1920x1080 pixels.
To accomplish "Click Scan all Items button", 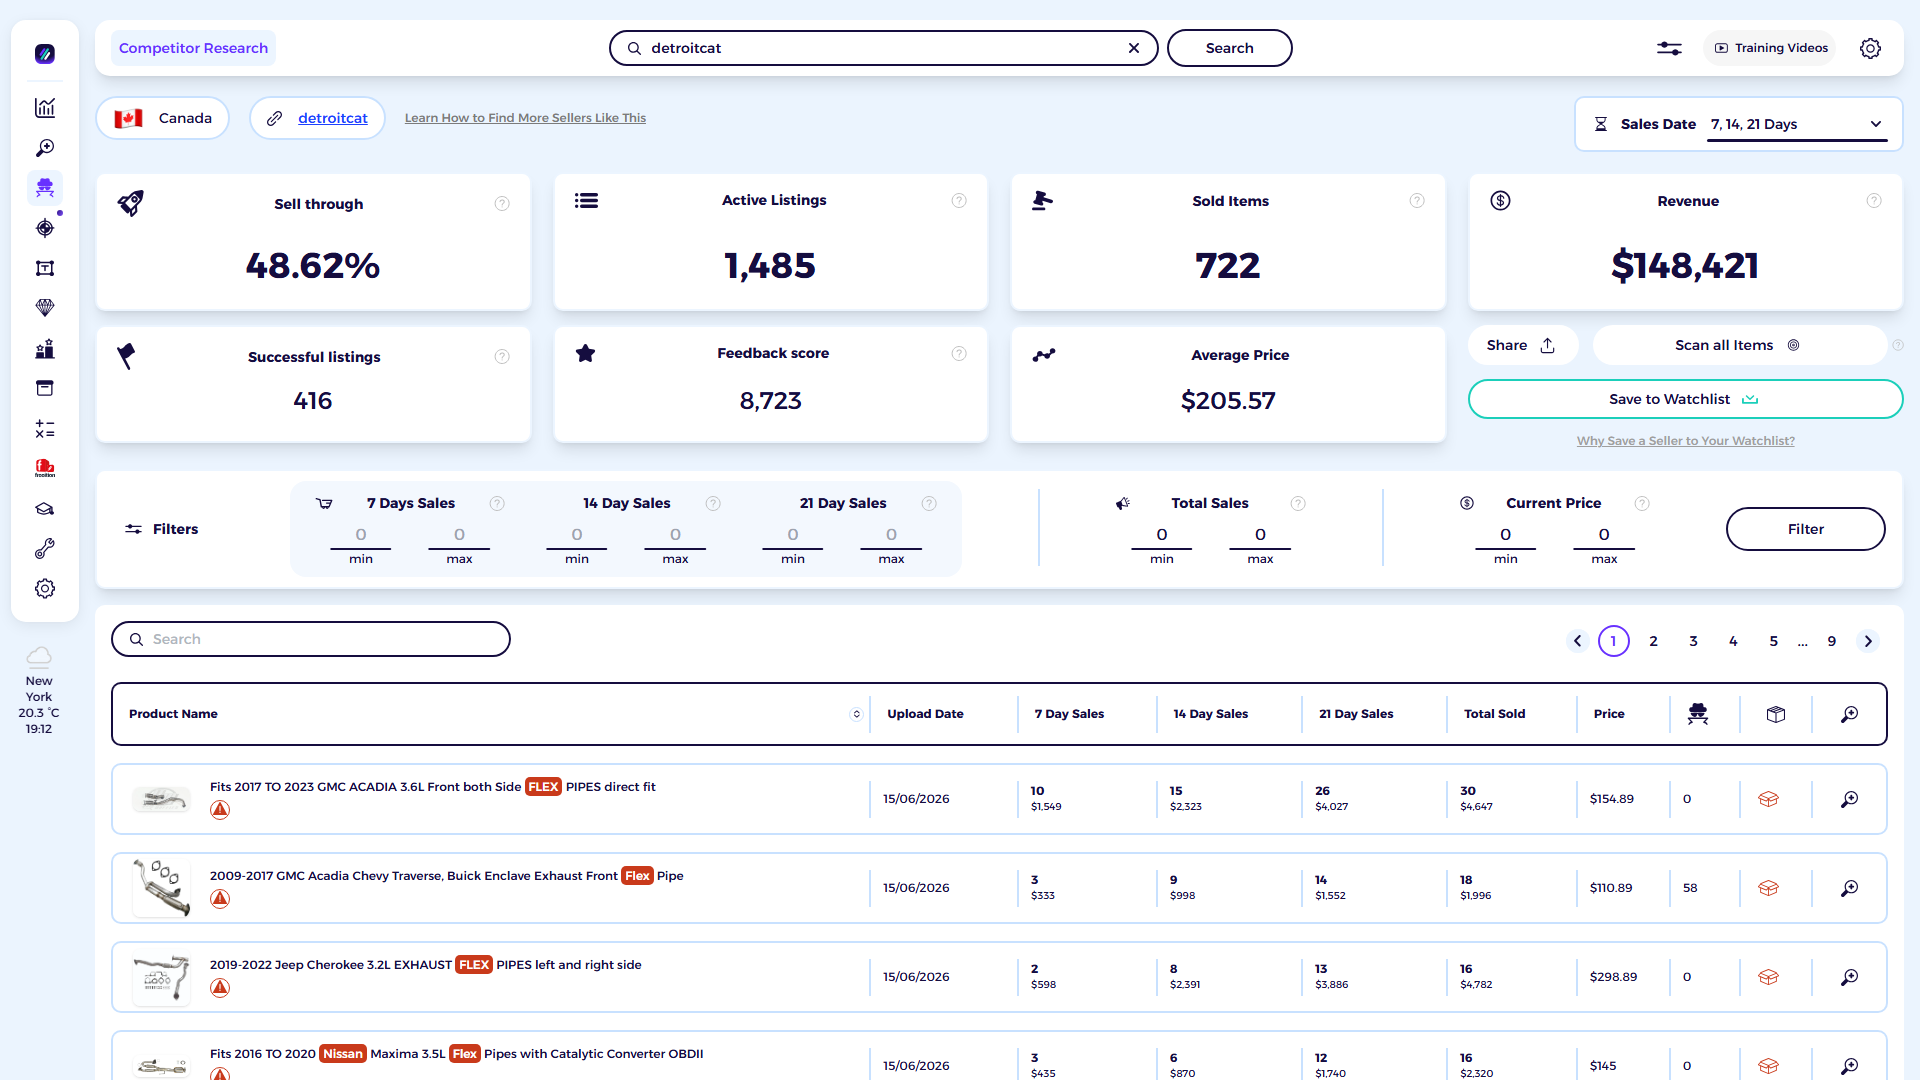I will pyautogui.click(x=1738, y=345).
